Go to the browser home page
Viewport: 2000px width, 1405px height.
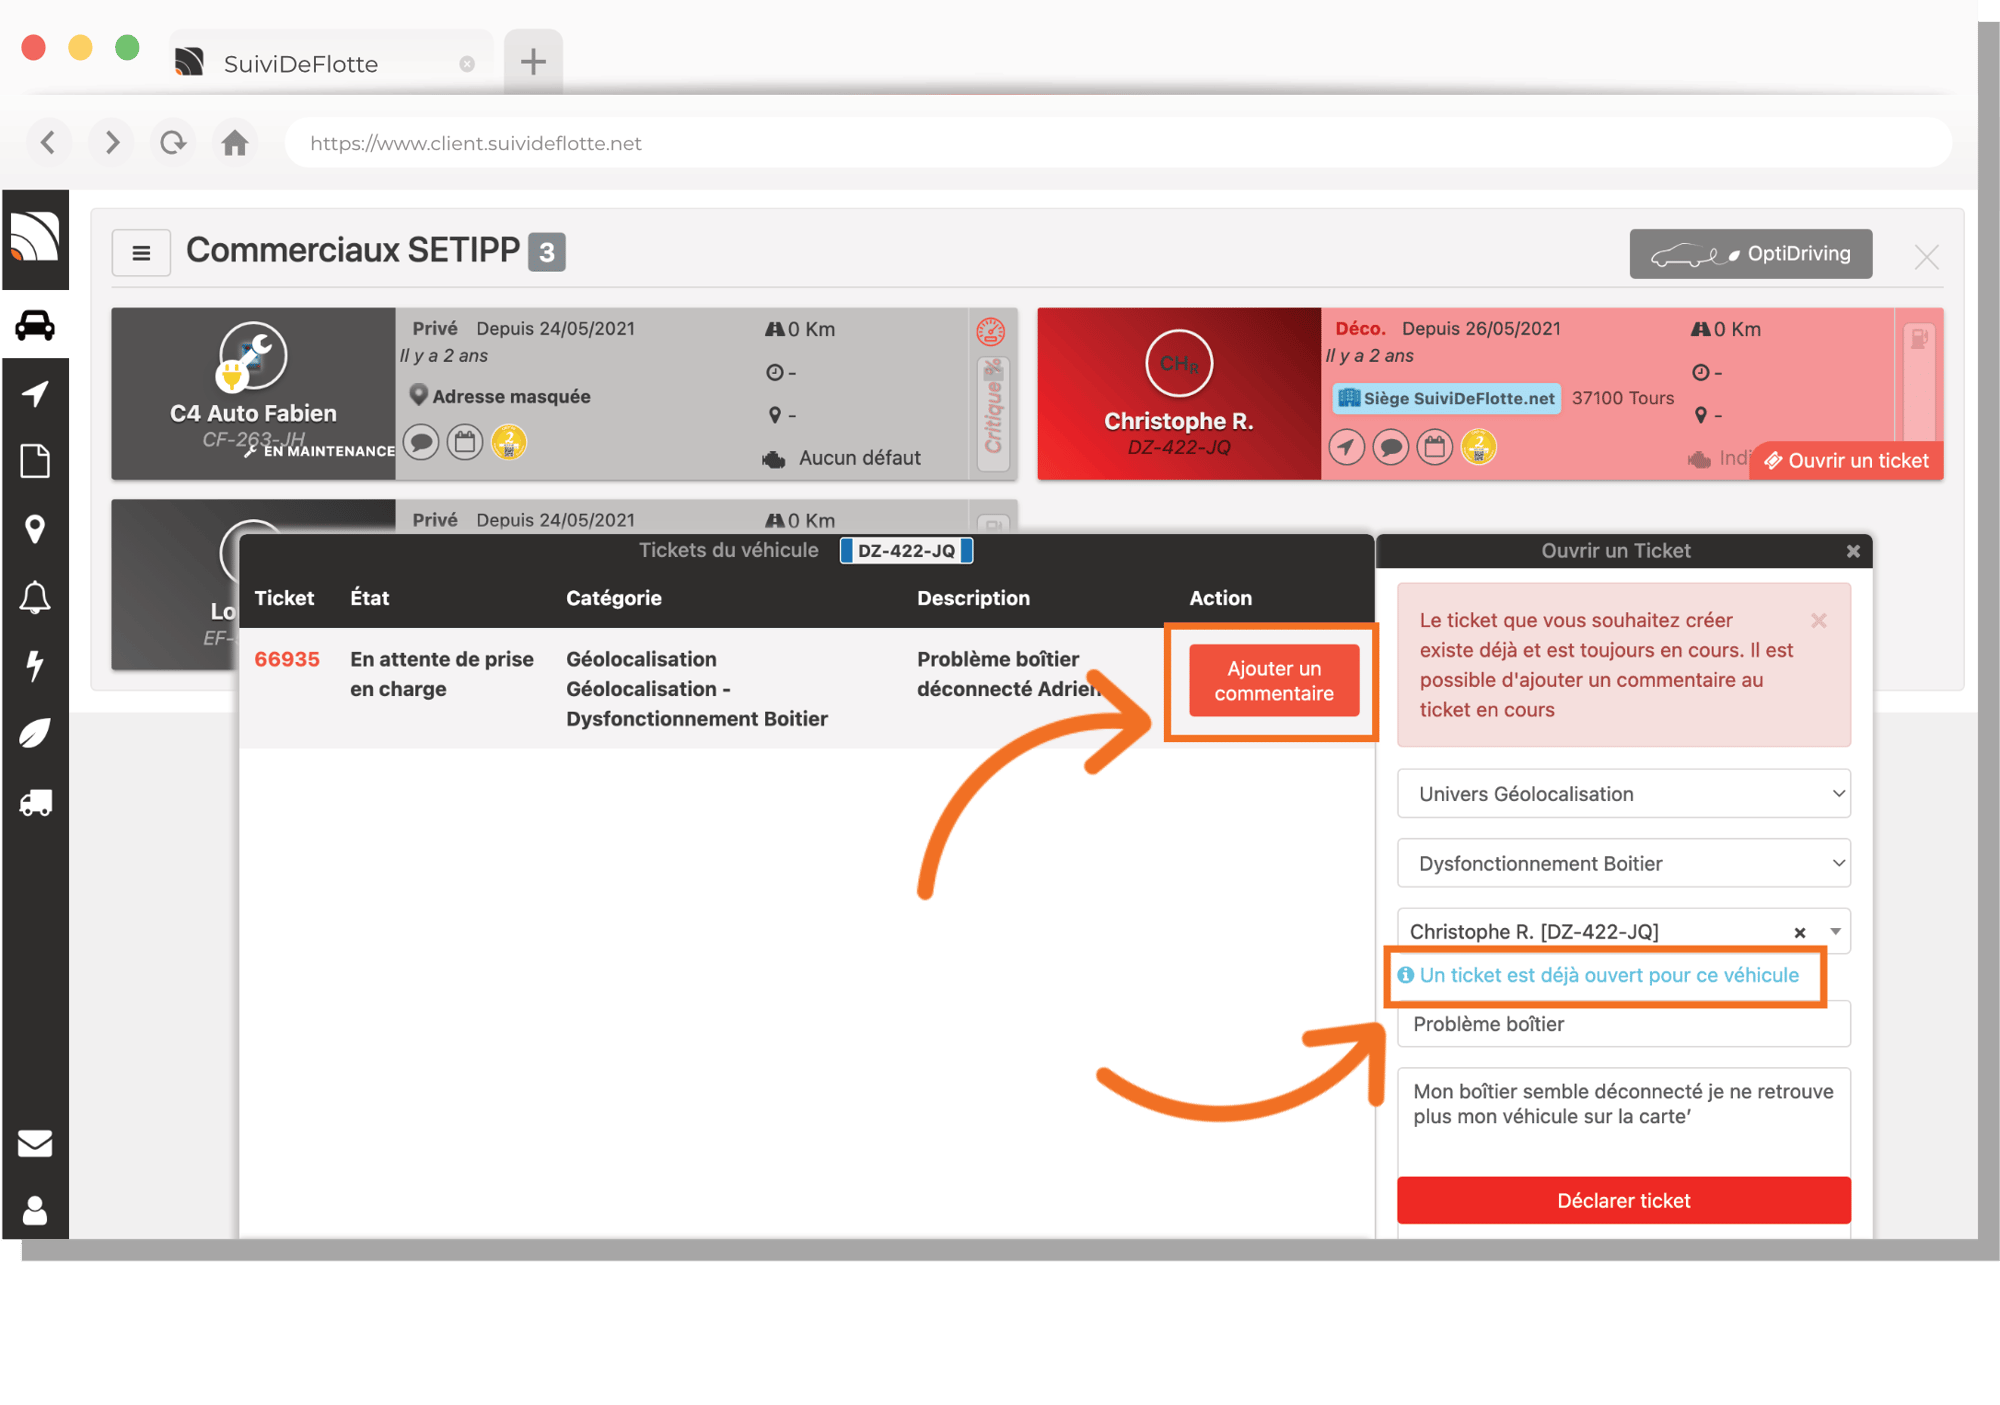coord(235,142)
